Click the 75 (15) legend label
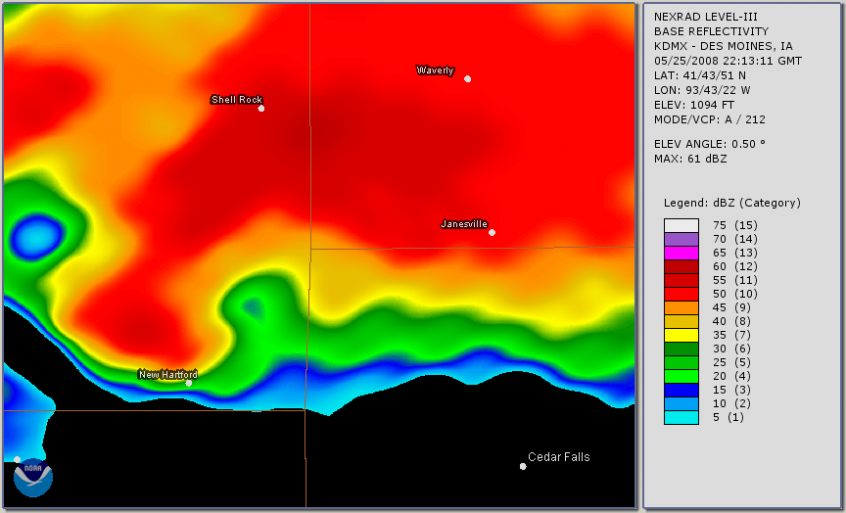The width and height of the screenshot is (846, 513). (x=735, y=225)
